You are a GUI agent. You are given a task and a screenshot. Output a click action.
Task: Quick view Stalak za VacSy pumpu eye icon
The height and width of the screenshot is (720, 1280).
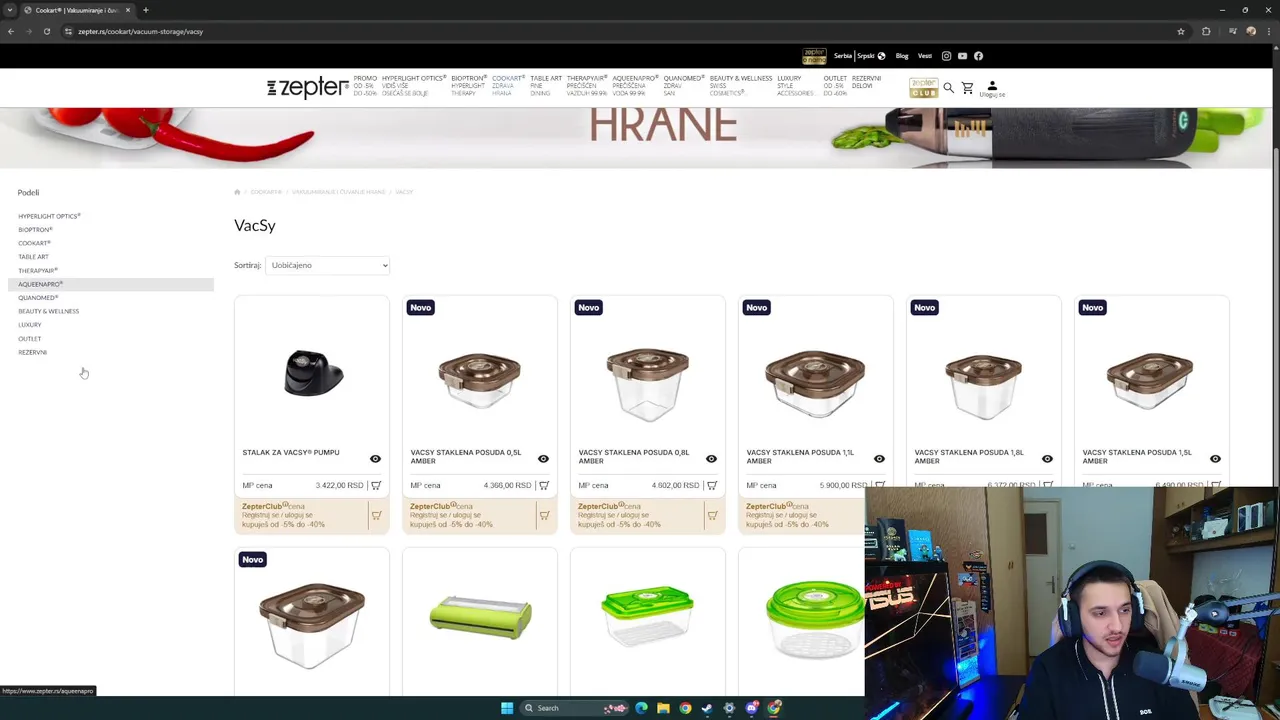pos(375,459)
